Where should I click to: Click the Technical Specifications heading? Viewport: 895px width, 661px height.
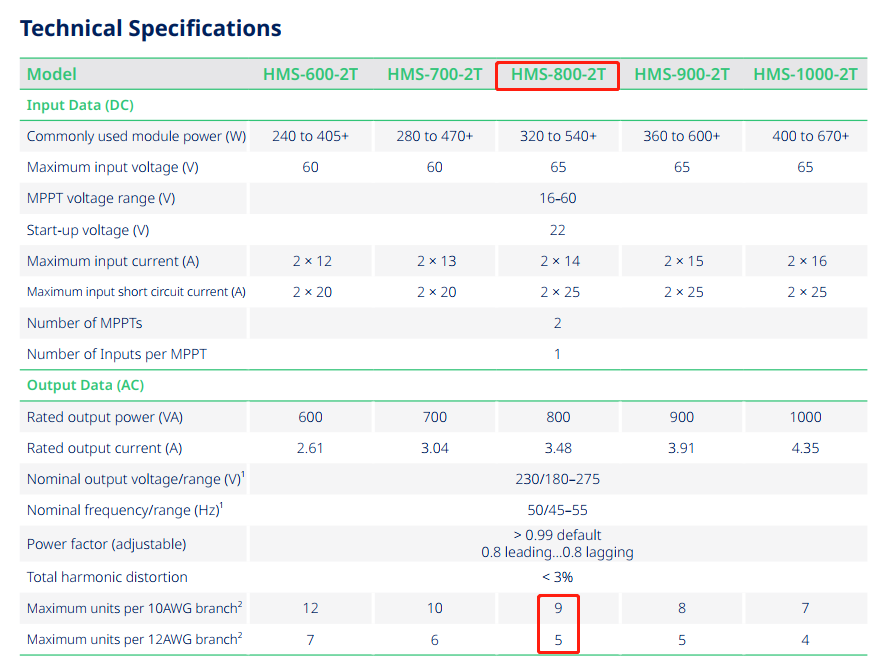click(x=151, y=28)
